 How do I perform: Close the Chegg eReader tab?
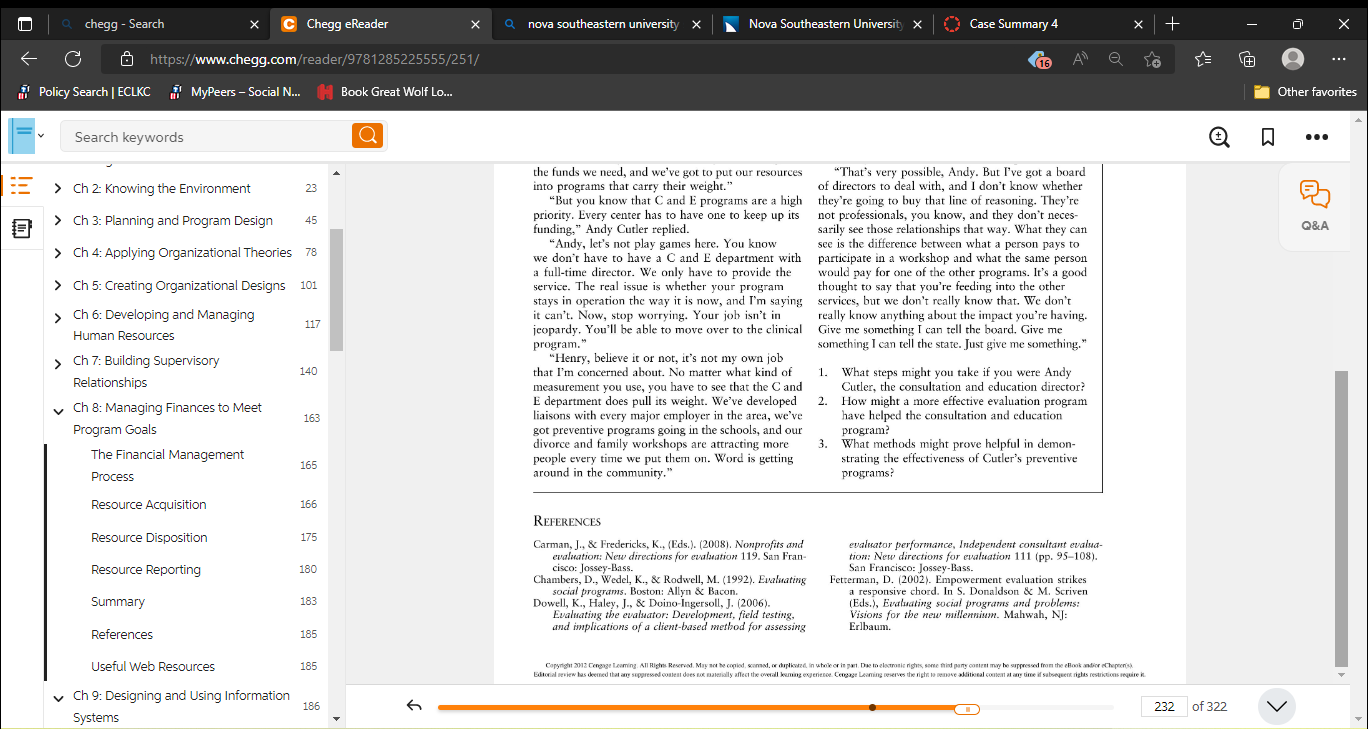point(475,24)
